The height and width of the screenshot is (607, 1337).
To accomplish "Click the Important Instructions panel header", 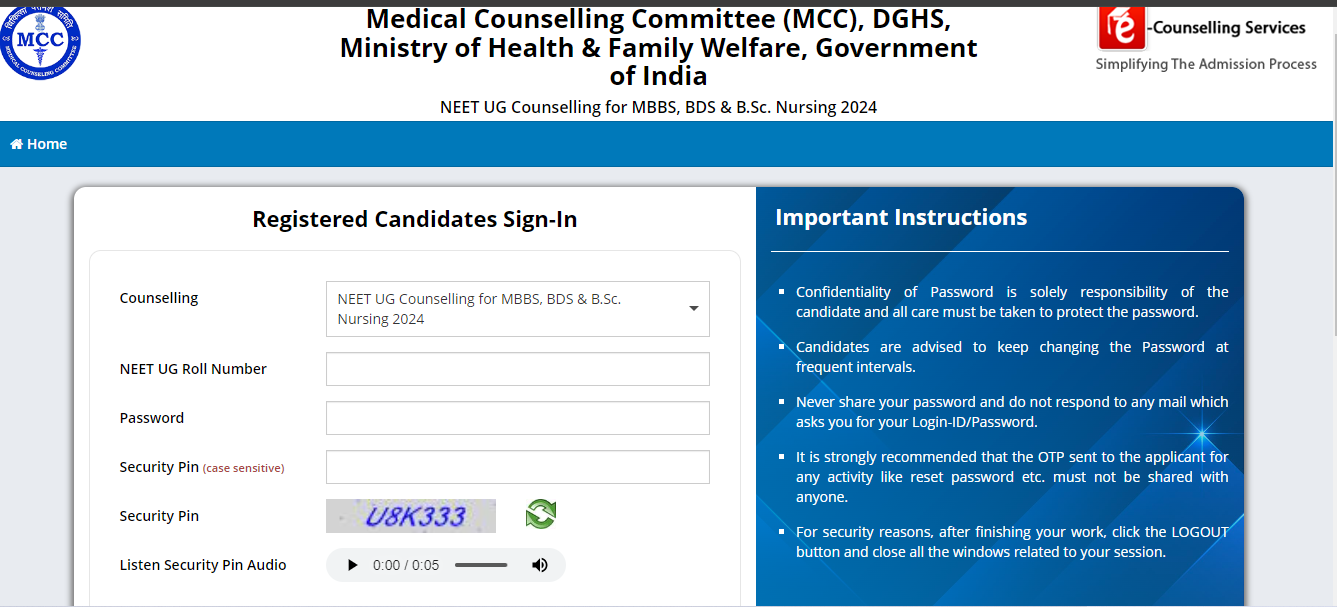I will (900, 217).
